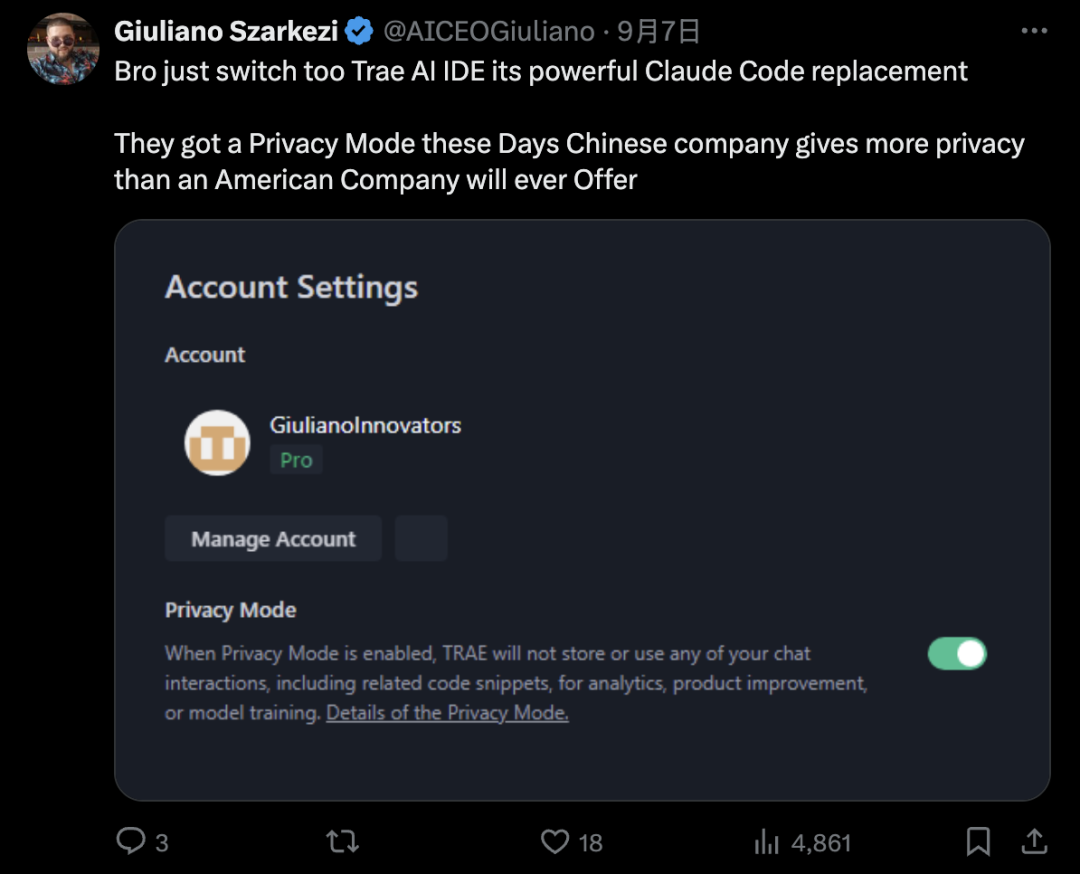Image resolution: width=1080 pixels, height=874 pixels.
Task: Click the author's profile picture
Action: click(x=63, y=48)
